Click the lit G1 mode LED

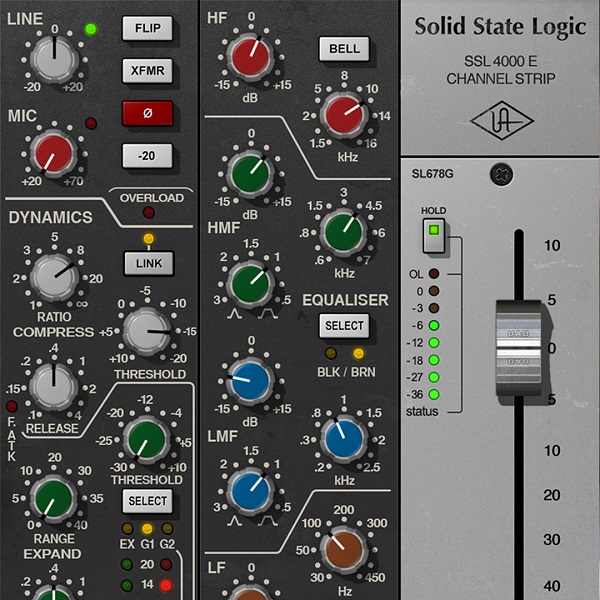click(x=147, y=529)
